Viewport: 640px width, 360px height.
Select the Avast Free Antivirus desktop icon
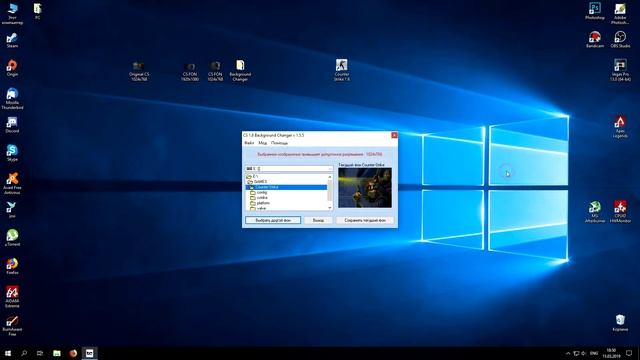tap(12, 184)
